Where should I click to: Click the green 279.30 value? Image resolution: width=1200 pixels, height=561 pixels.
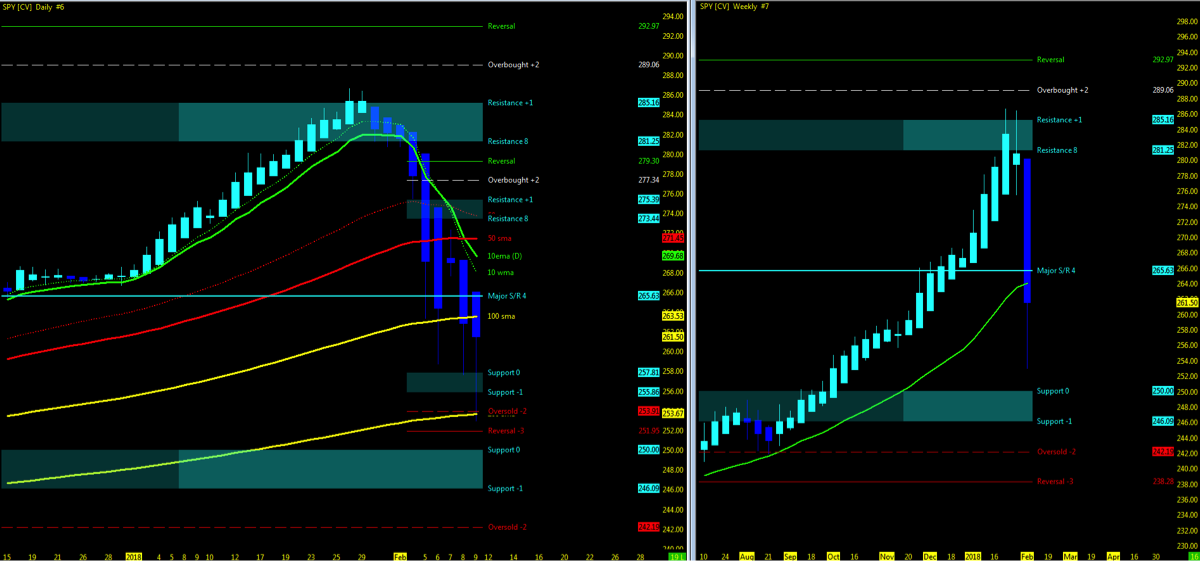(x=648, y=160)
